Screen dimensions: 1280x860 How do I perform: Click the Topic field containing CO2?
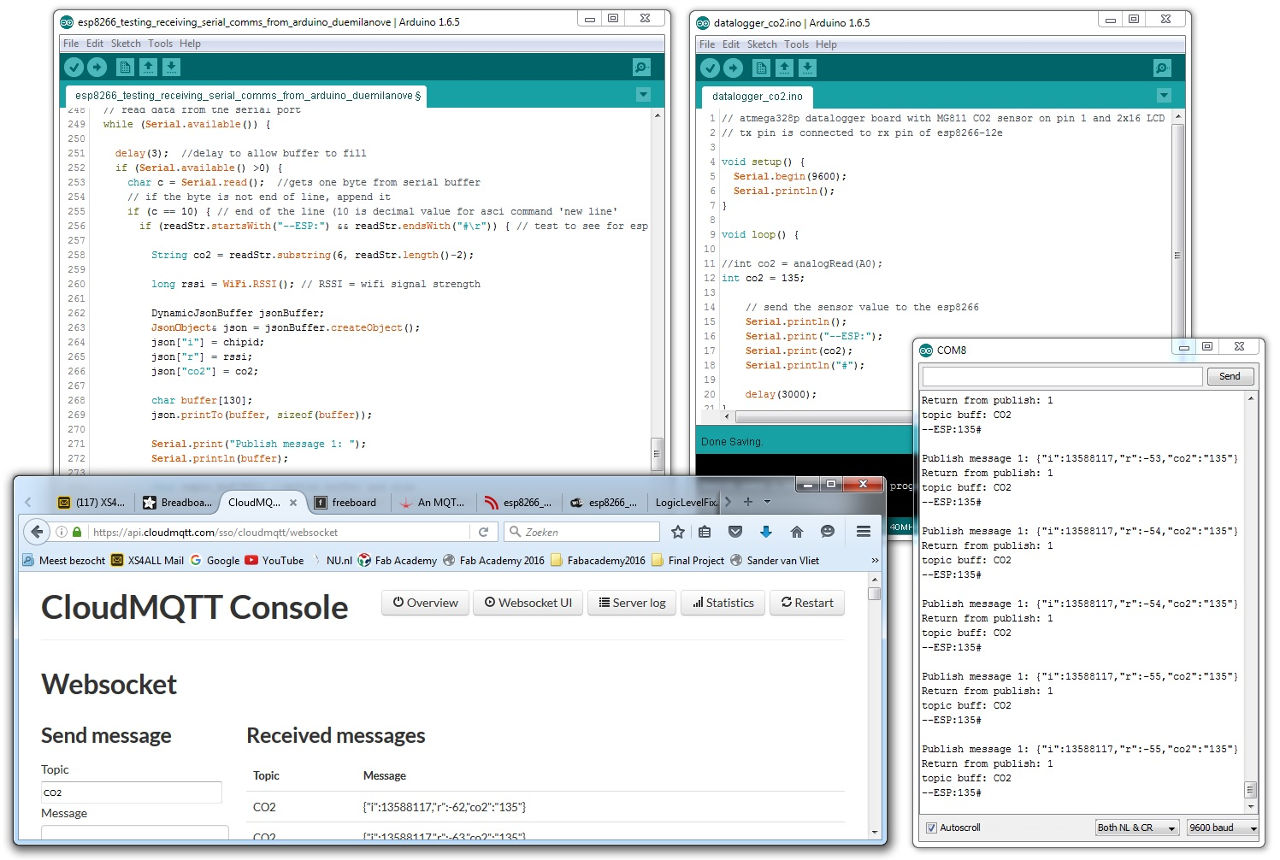point(131,792)
